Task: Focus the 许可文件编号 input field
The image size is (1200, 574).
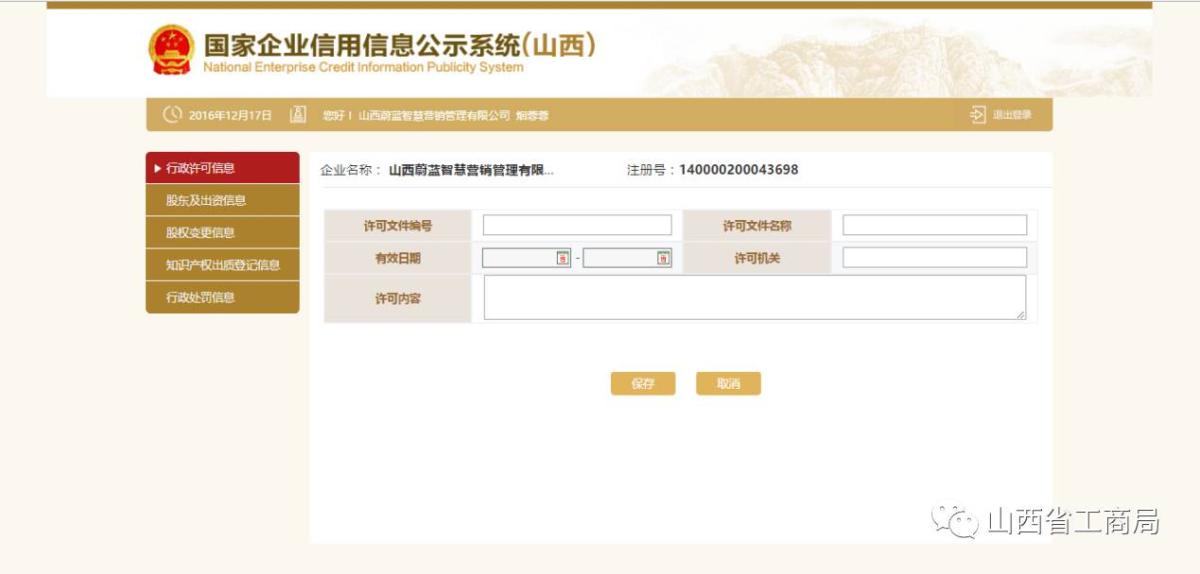Action: (577, 226)
